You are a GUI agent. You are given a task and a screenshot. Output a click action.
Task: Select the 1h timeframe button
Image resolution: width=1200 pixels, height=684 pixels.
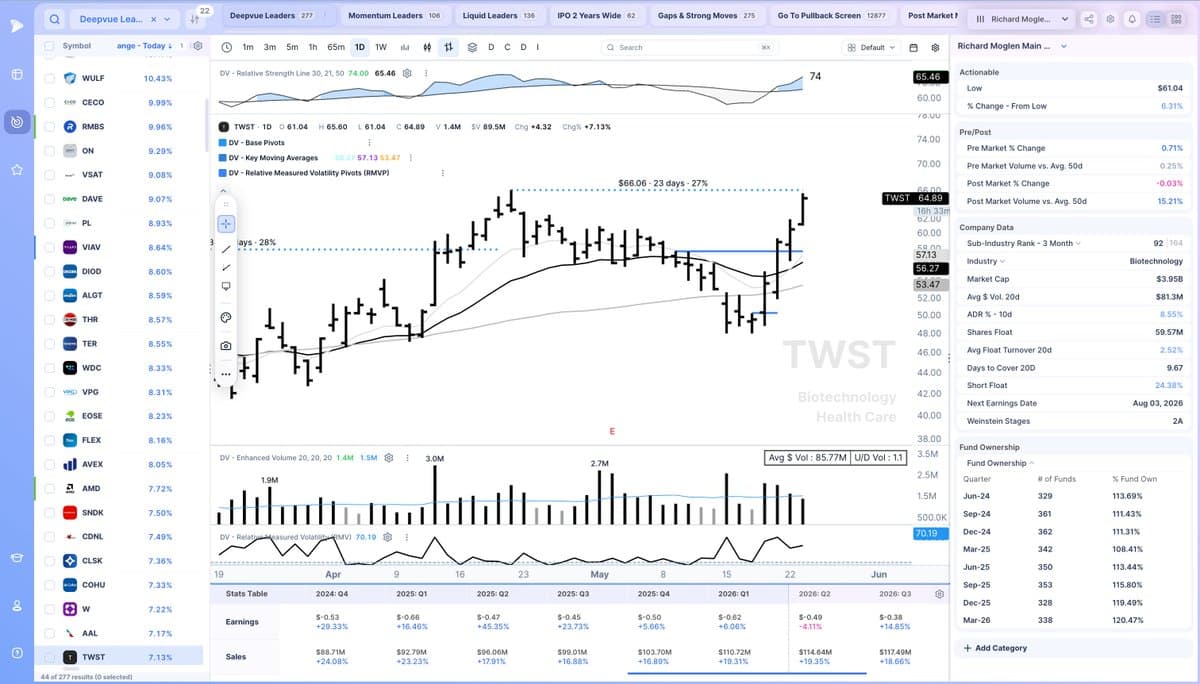(x=313, y=47)
